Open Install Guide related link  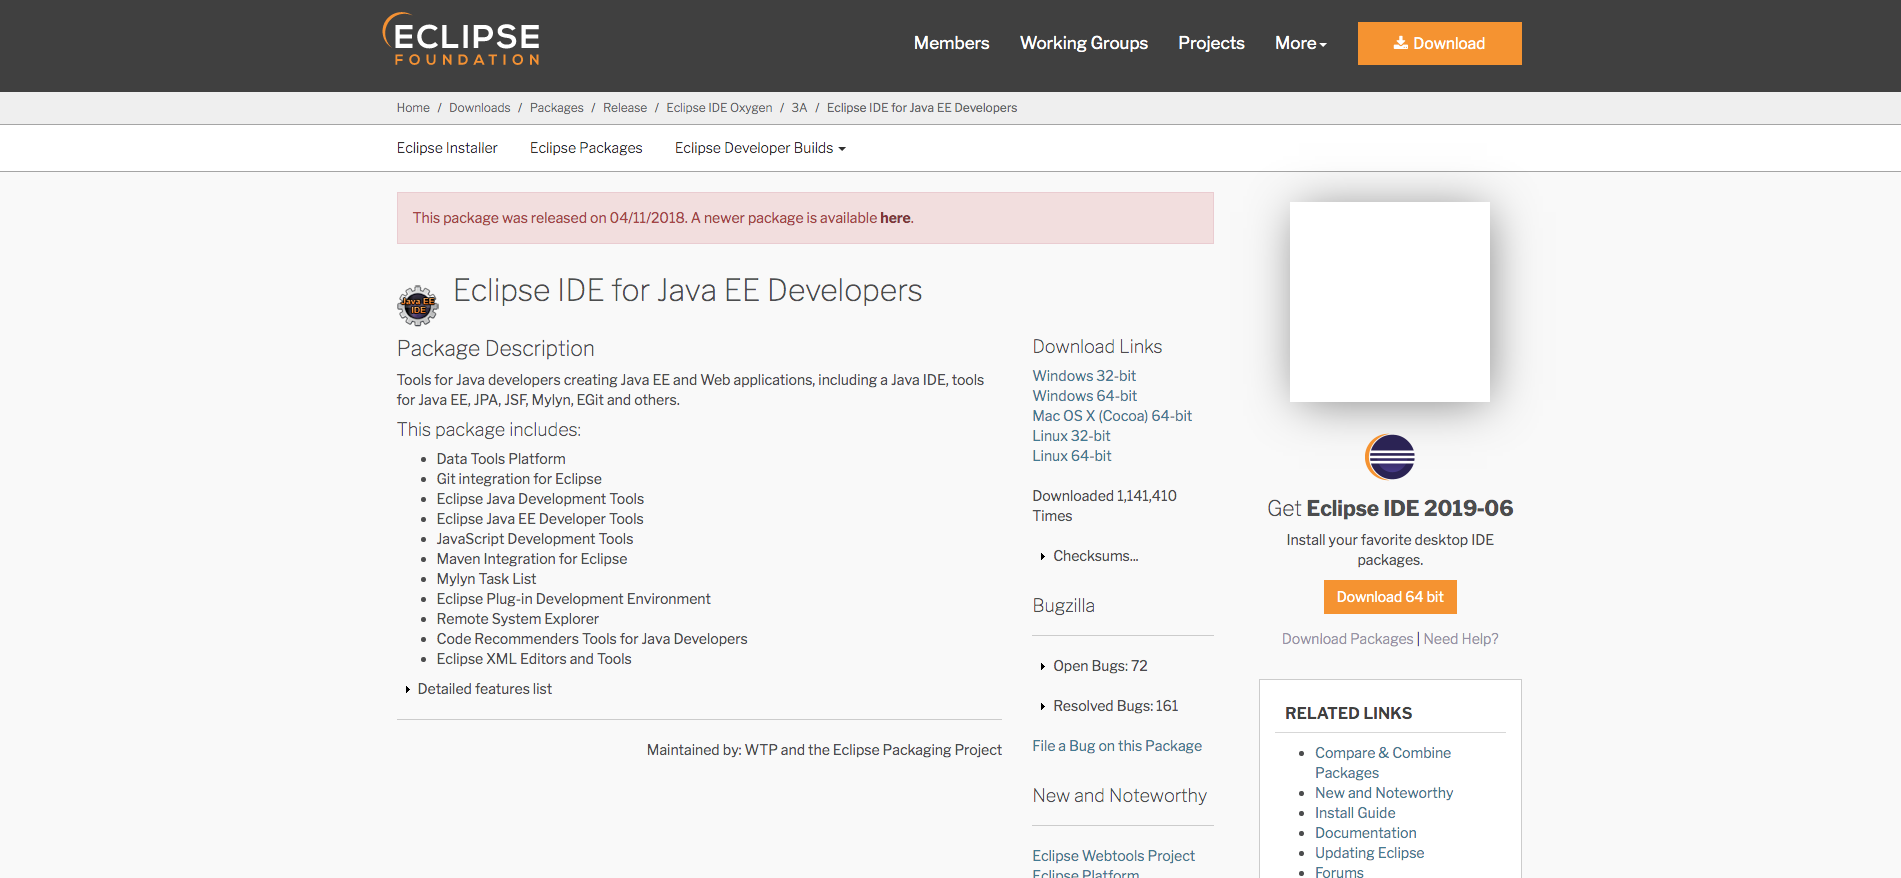pyautogui.click(x=1355, y=813)
